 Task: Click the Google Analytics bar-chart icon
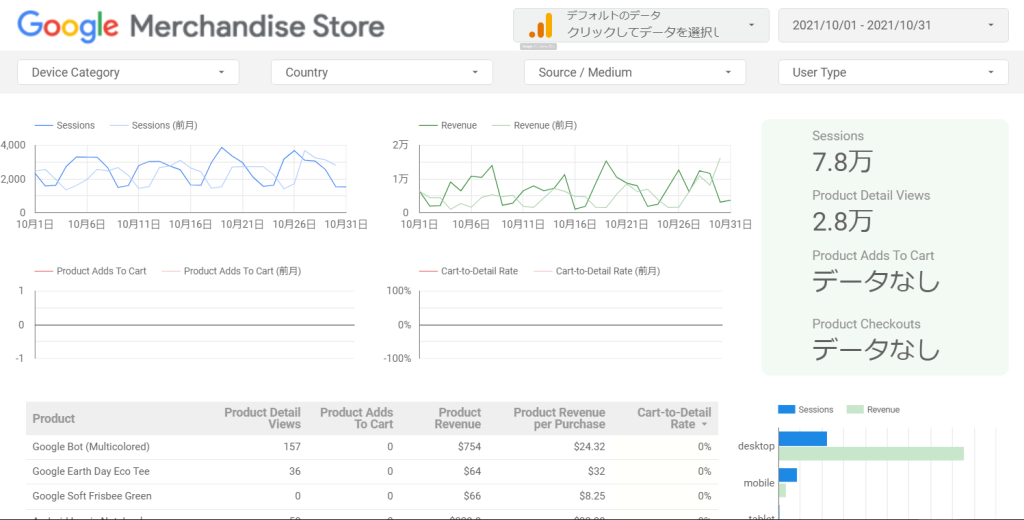[540, 25]
